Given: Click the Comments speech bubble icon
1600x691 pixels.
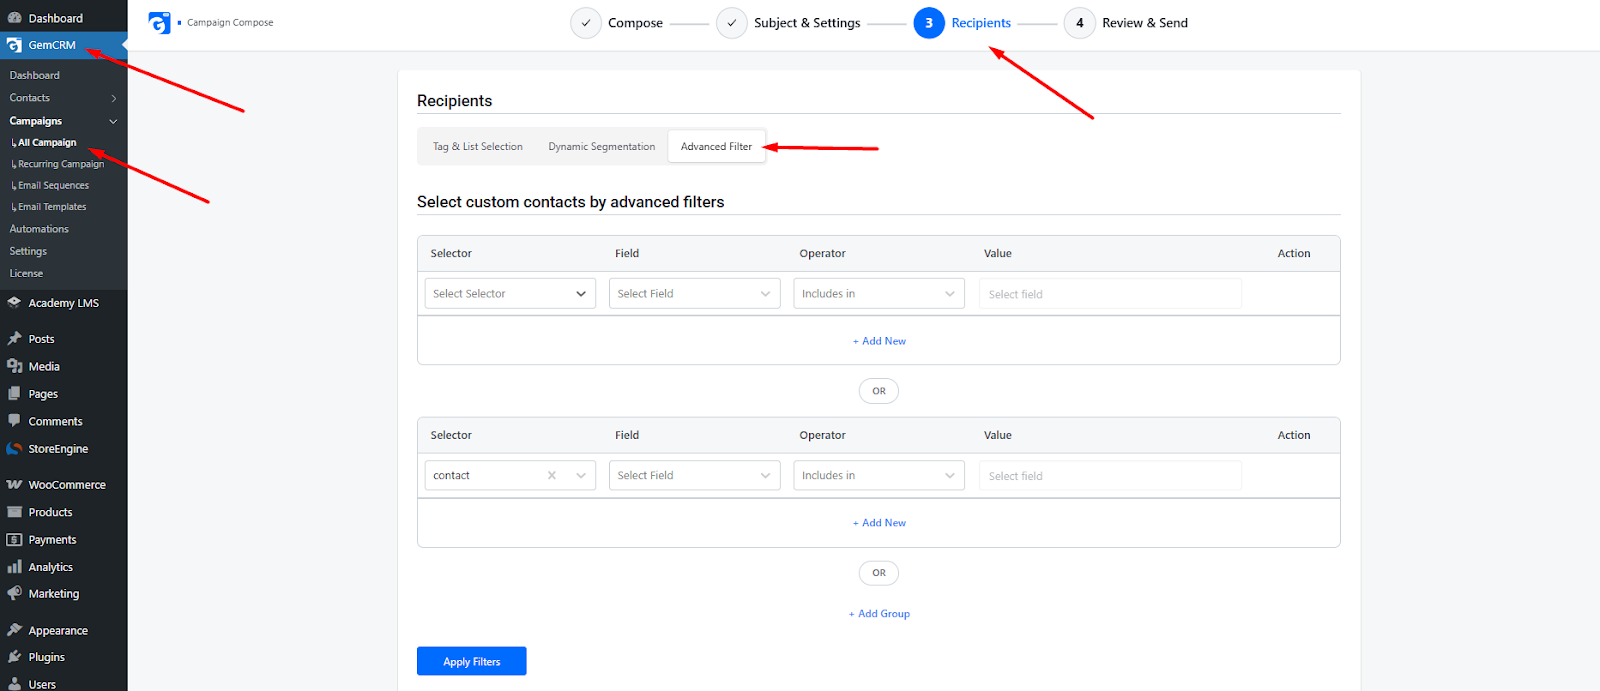Looking at the screenshot, I should click(x=14, y=421).
